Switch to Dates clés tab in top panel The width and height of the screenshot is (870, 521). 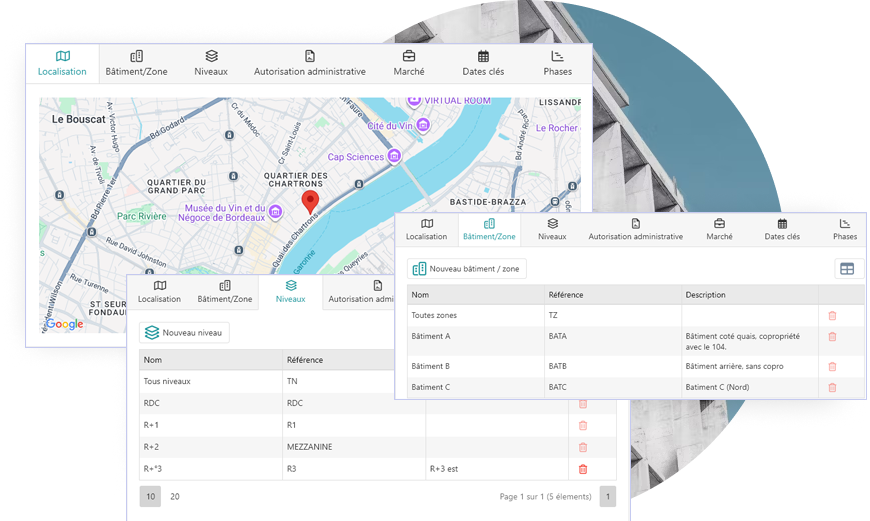(483, 63)
